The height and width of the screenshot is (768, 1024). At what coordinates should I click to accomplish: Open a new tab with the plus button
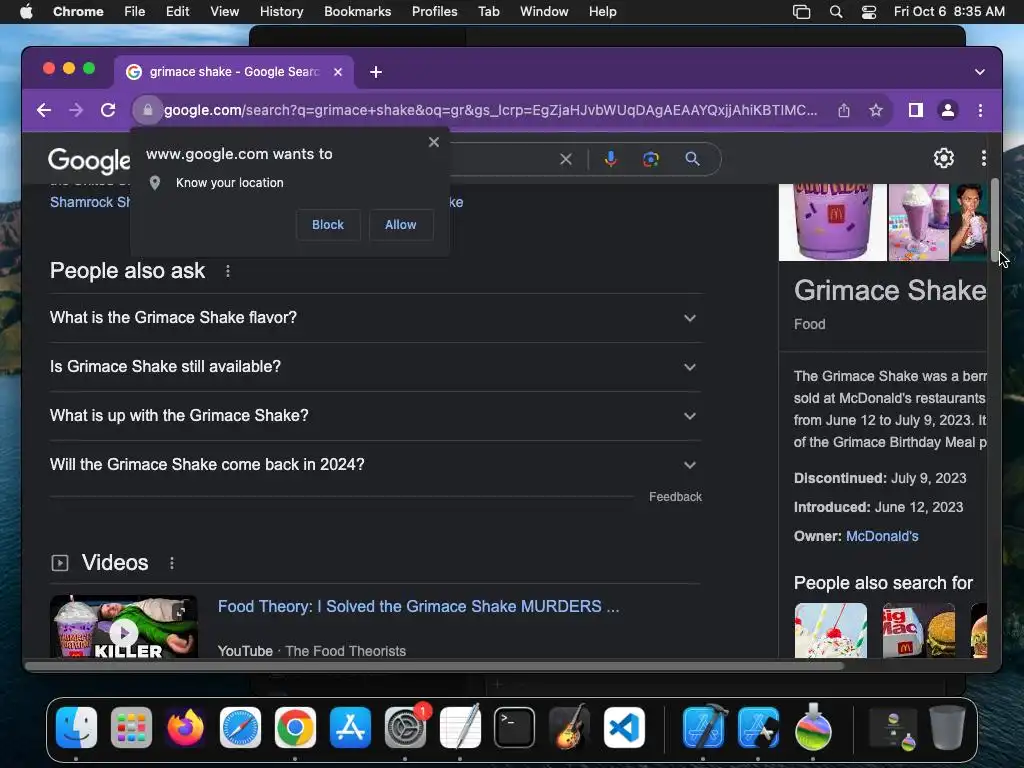[x=376, y=72]
